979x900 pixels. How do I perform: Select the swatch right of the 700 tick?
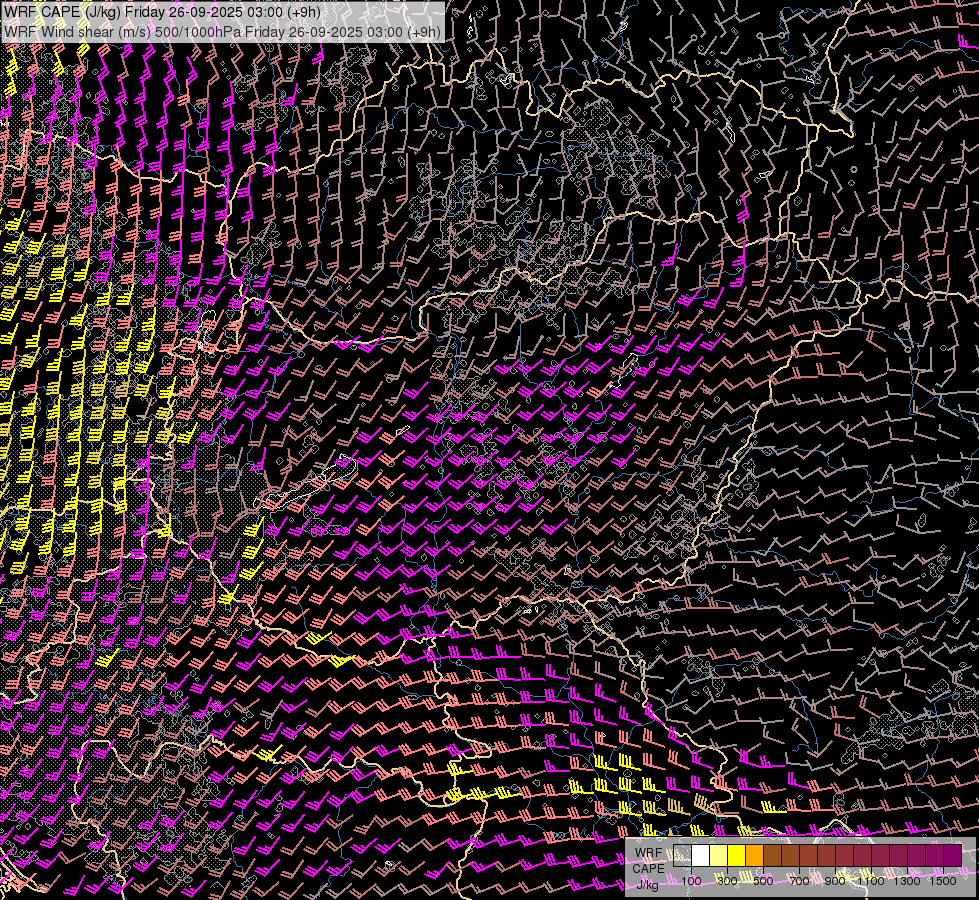[809, 855]
